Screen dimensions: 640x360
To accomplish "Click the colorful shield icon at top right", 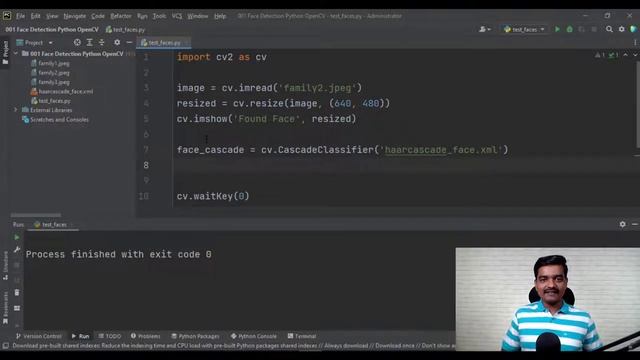I will click(633, 29).
